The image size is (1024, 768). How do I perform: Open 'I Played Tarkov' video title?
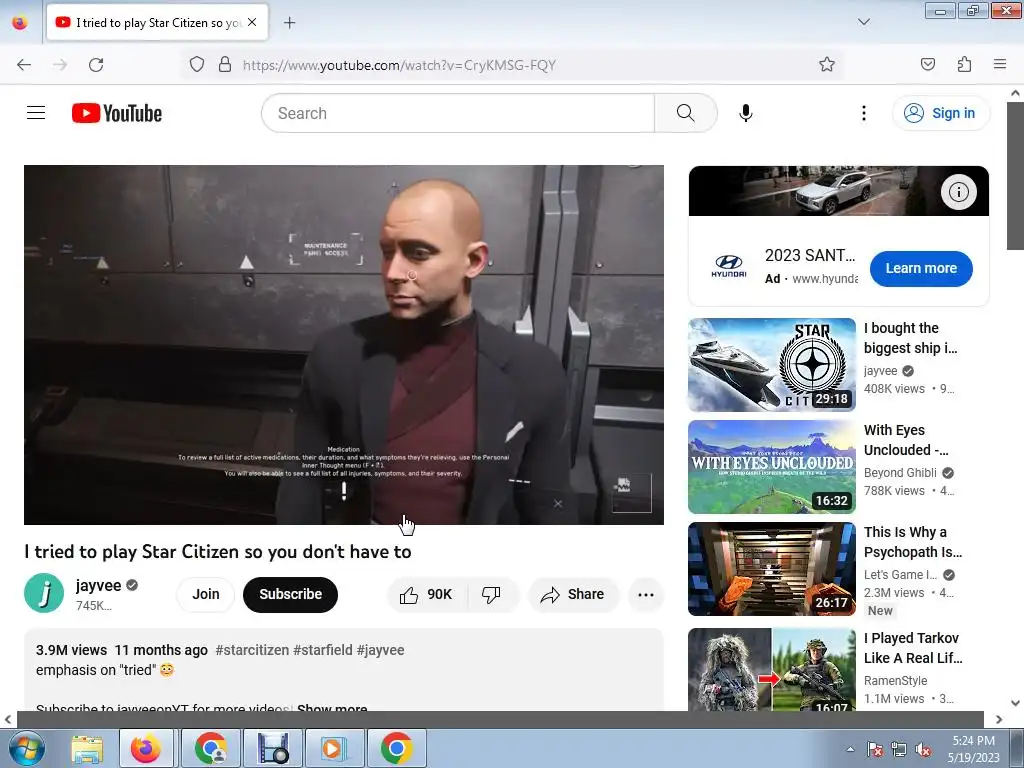click(x=913, y=648)
